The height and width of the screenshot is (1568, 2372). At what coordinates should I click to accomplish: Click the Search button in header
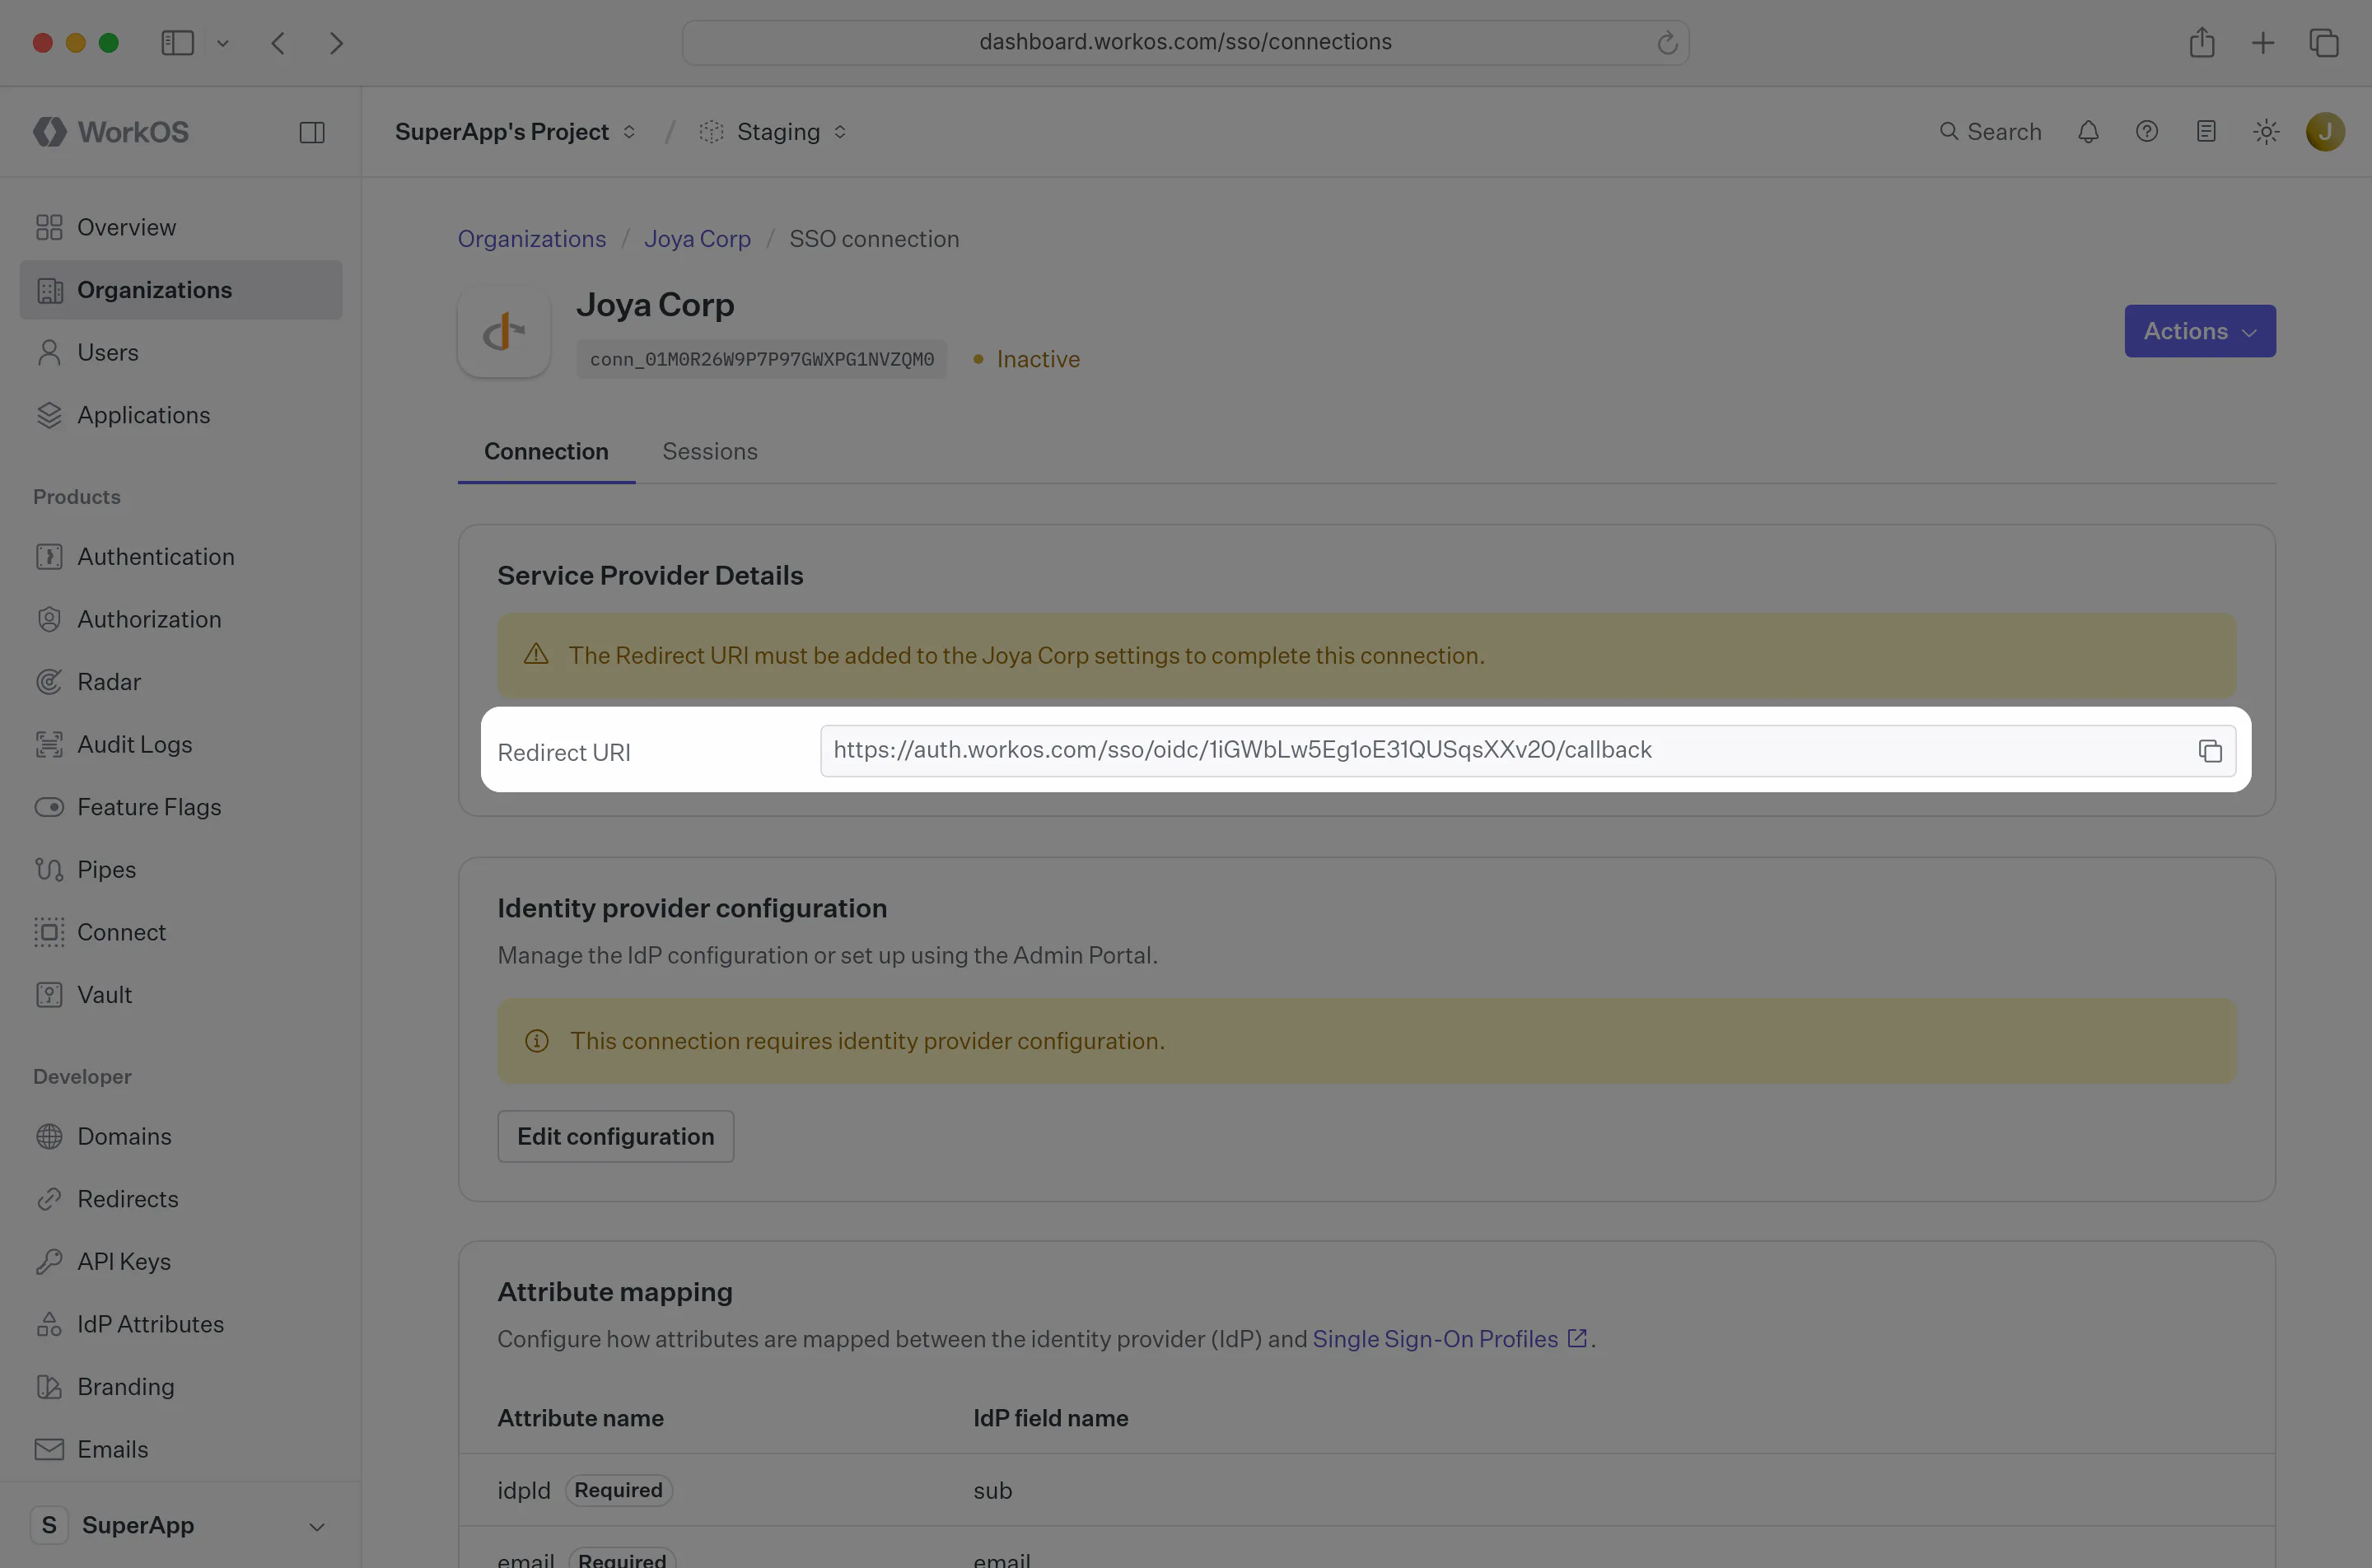[1990, 132]
